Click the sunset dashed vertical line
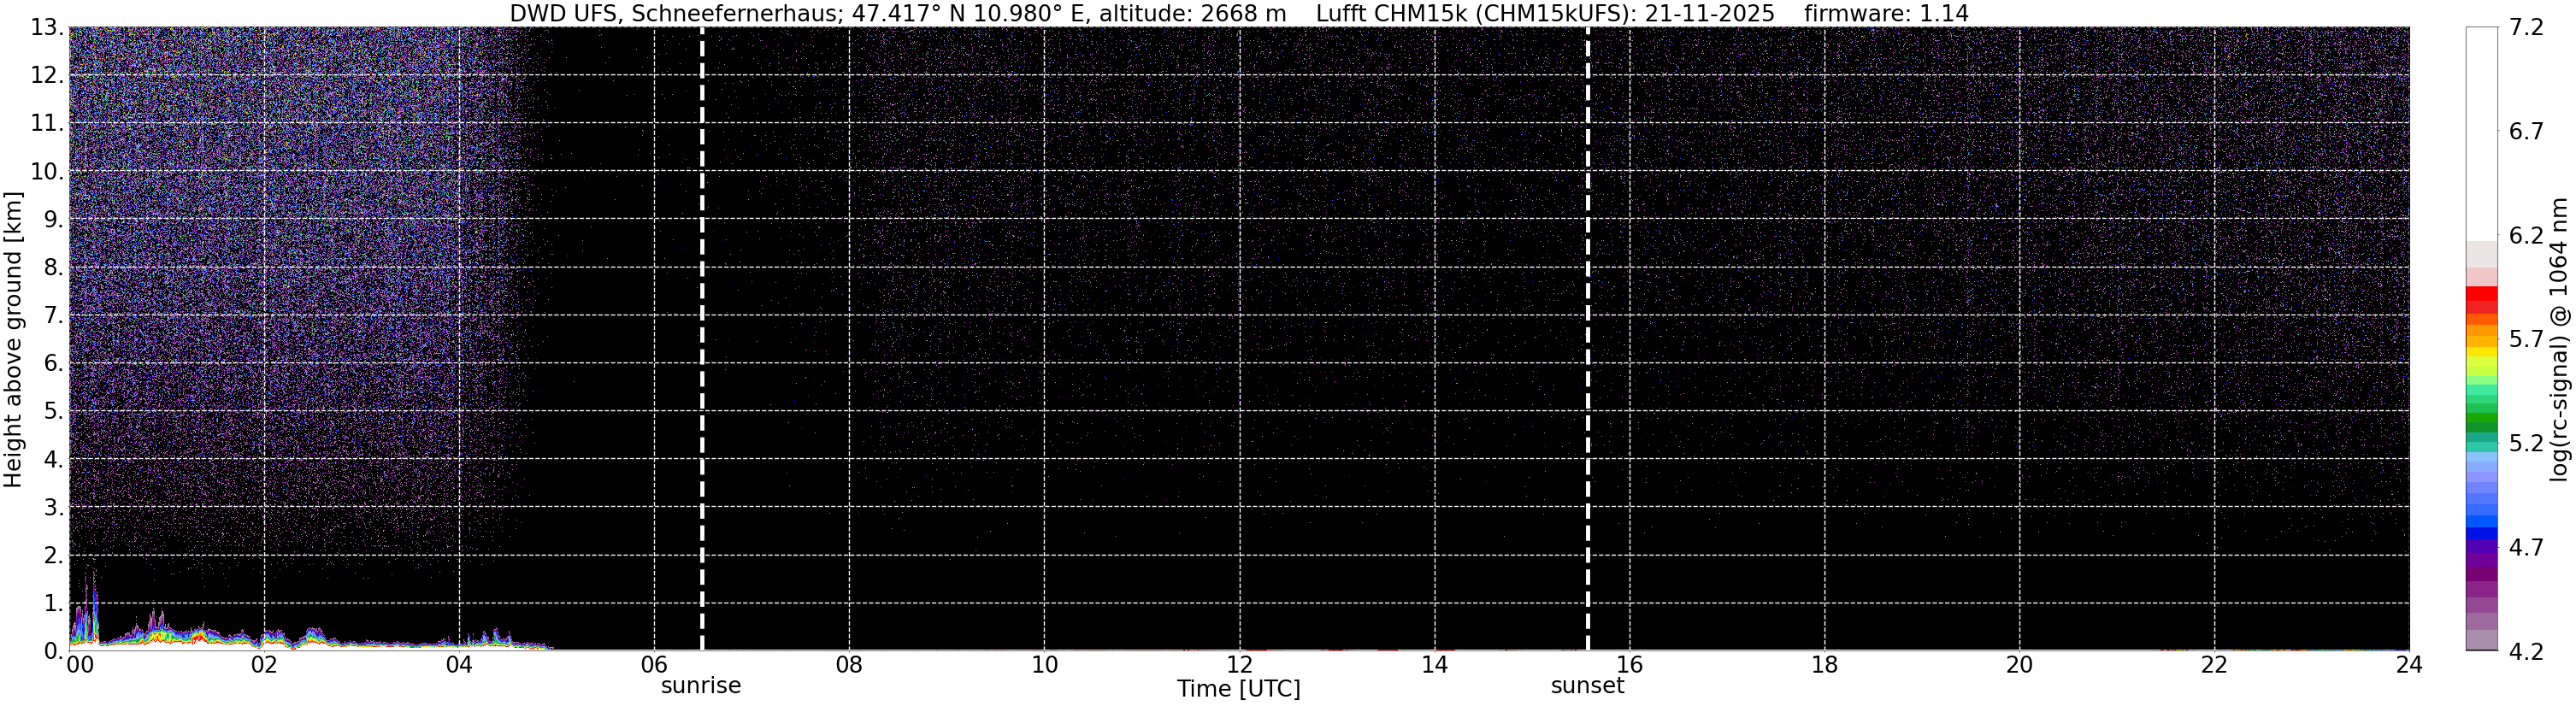This screenshot has width=2576, height=706. (1587, 339)
